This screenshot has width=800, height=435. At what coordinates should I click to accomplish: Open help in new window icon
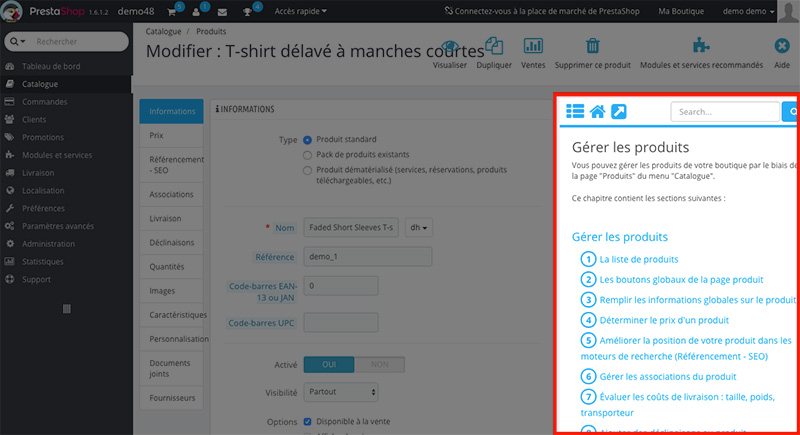pos(620,112)
